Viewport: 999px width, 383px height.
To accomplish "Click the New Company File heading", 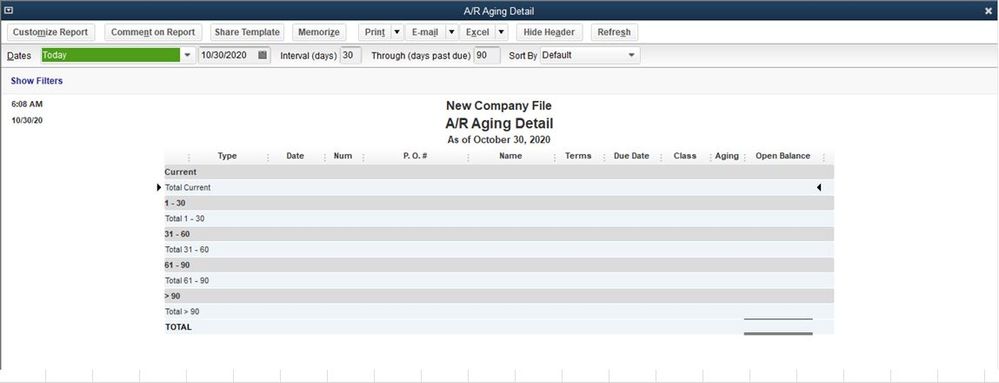I will [x=499, y=106].
